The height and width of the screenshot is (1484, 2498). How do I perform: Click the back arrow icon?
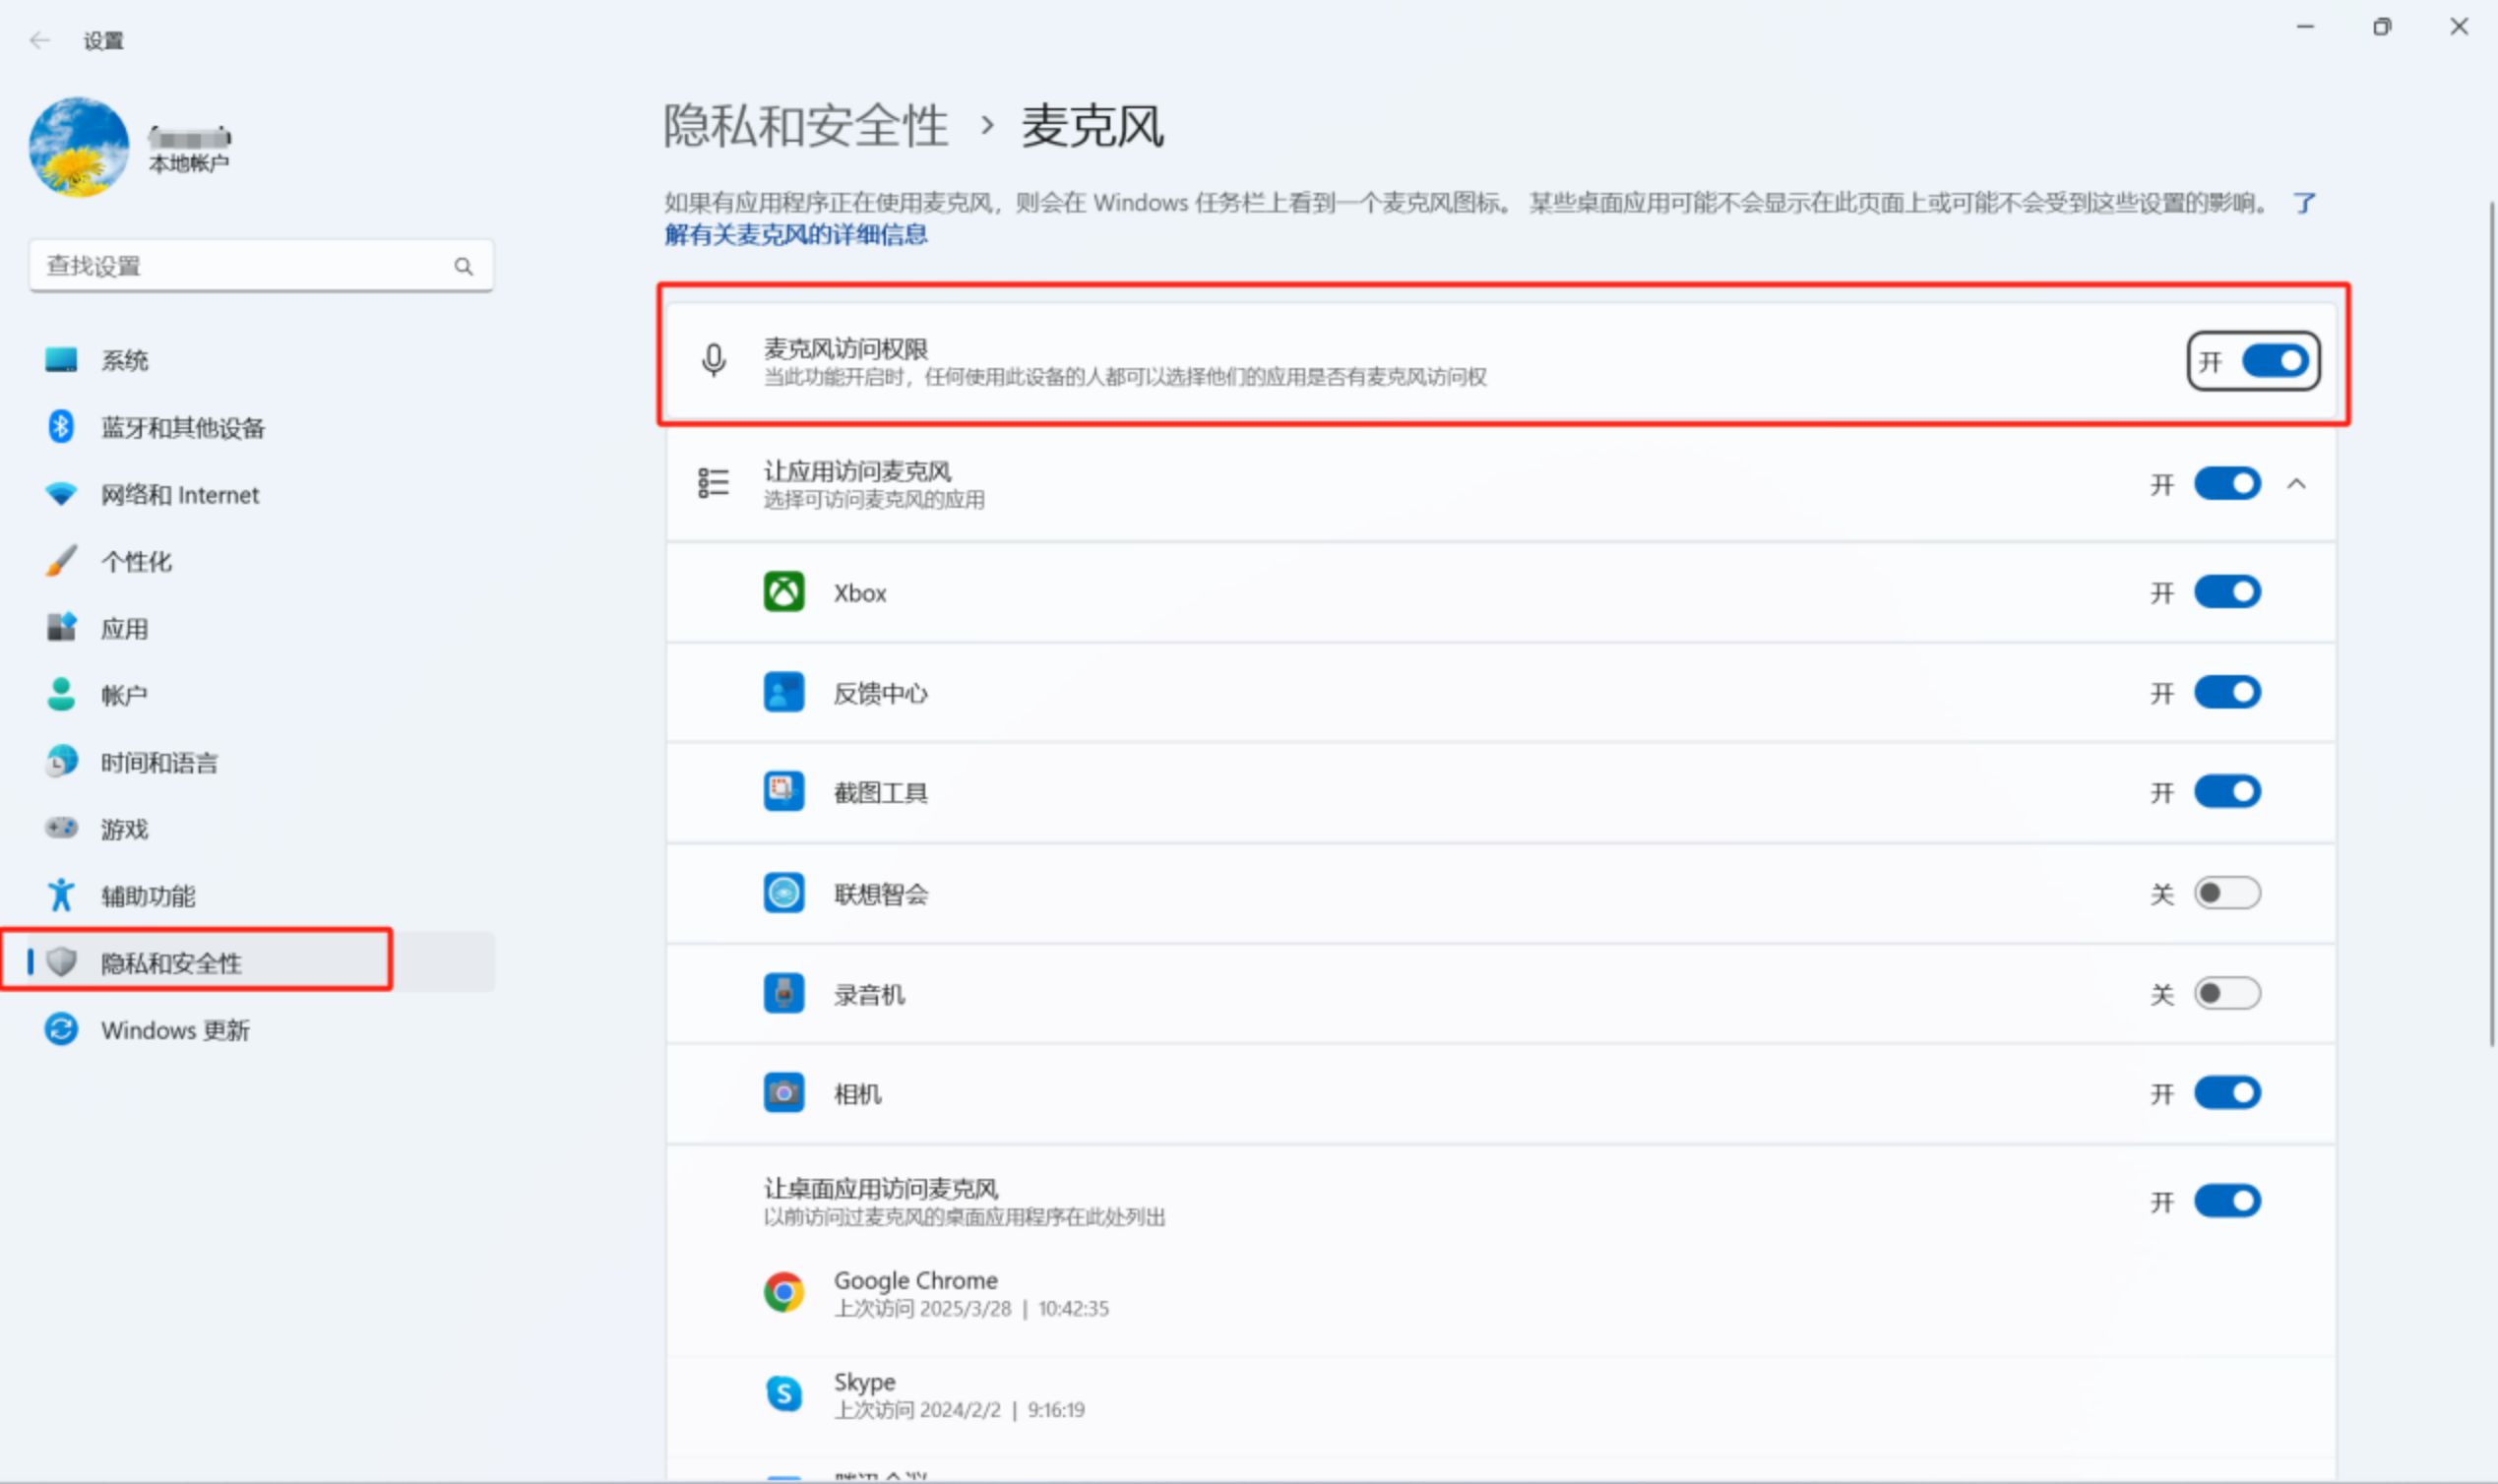tap(40, 40)
